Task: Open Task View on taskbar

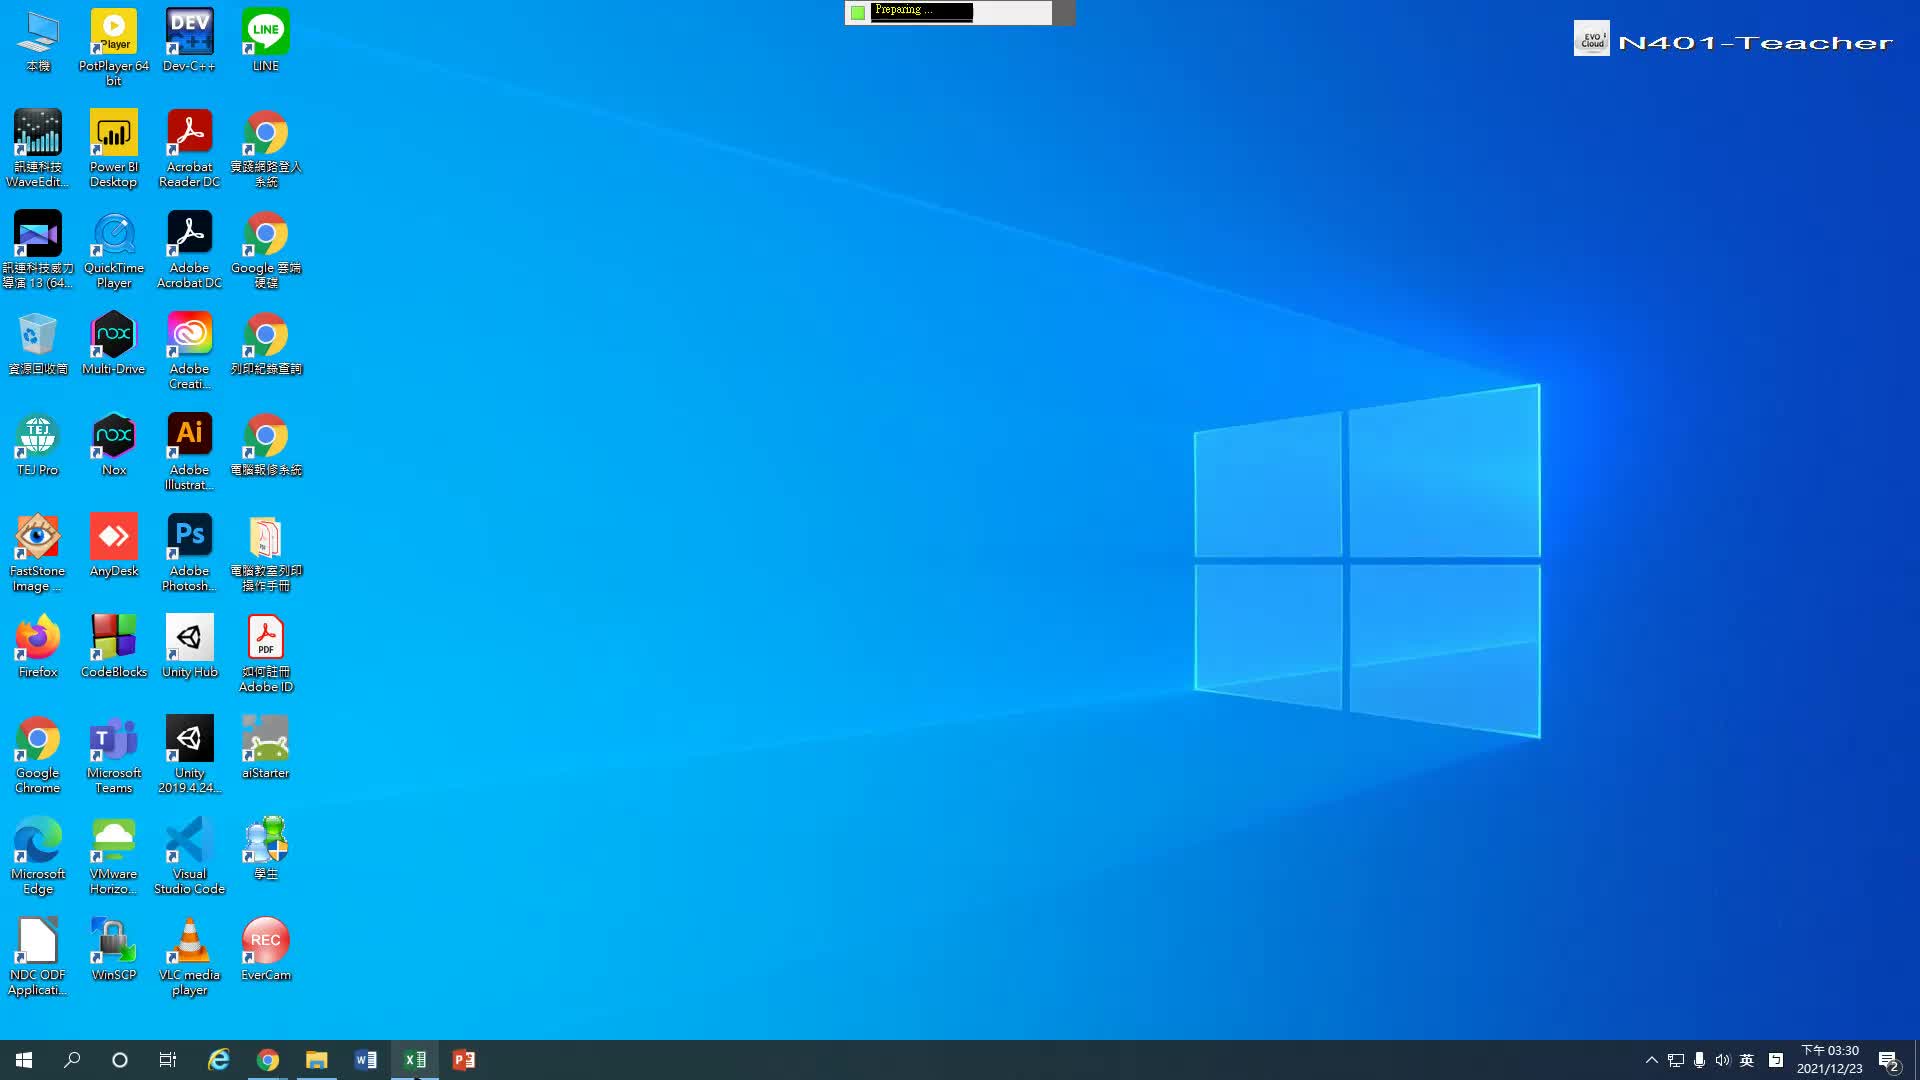Action: coord(168,1060)
